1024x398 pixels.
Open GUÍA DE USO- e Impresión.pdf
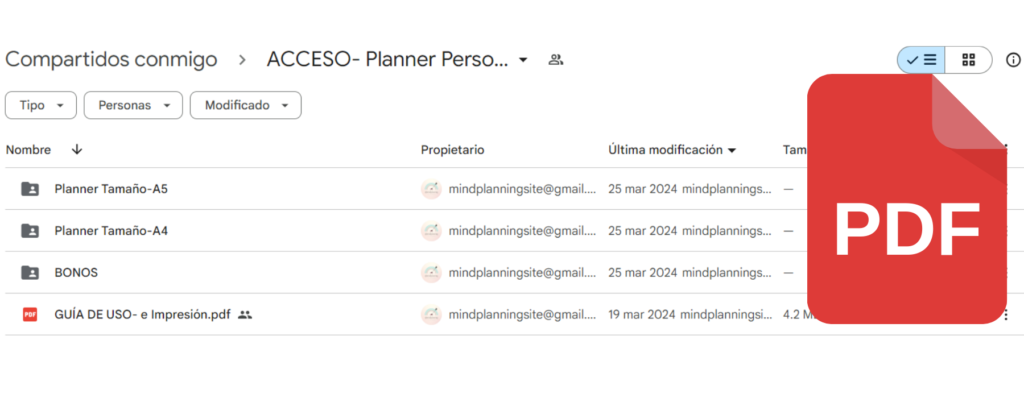click(x=142, y=314)
